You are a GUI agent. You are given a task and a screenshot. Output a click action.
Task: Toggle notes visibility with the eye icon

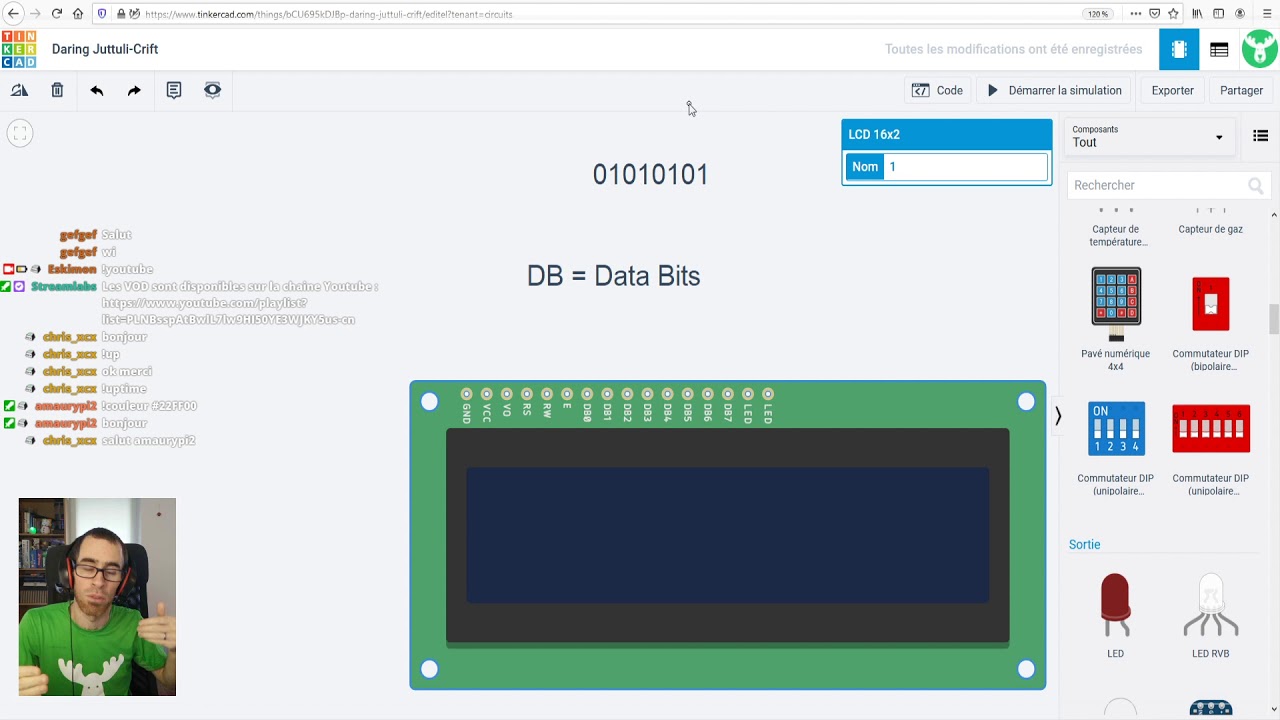pos(212,90)
